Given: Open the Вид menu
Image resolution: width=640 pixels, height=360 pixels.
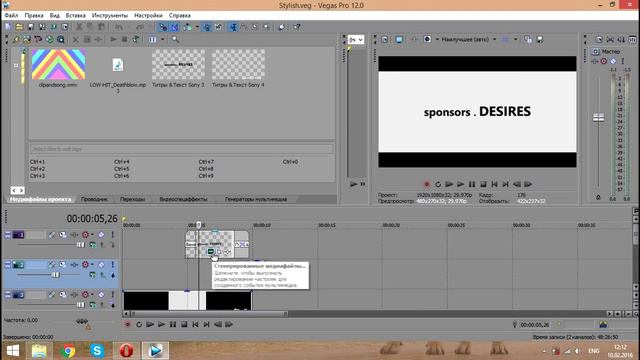Looking at the screenshot, I should [55, 16].
